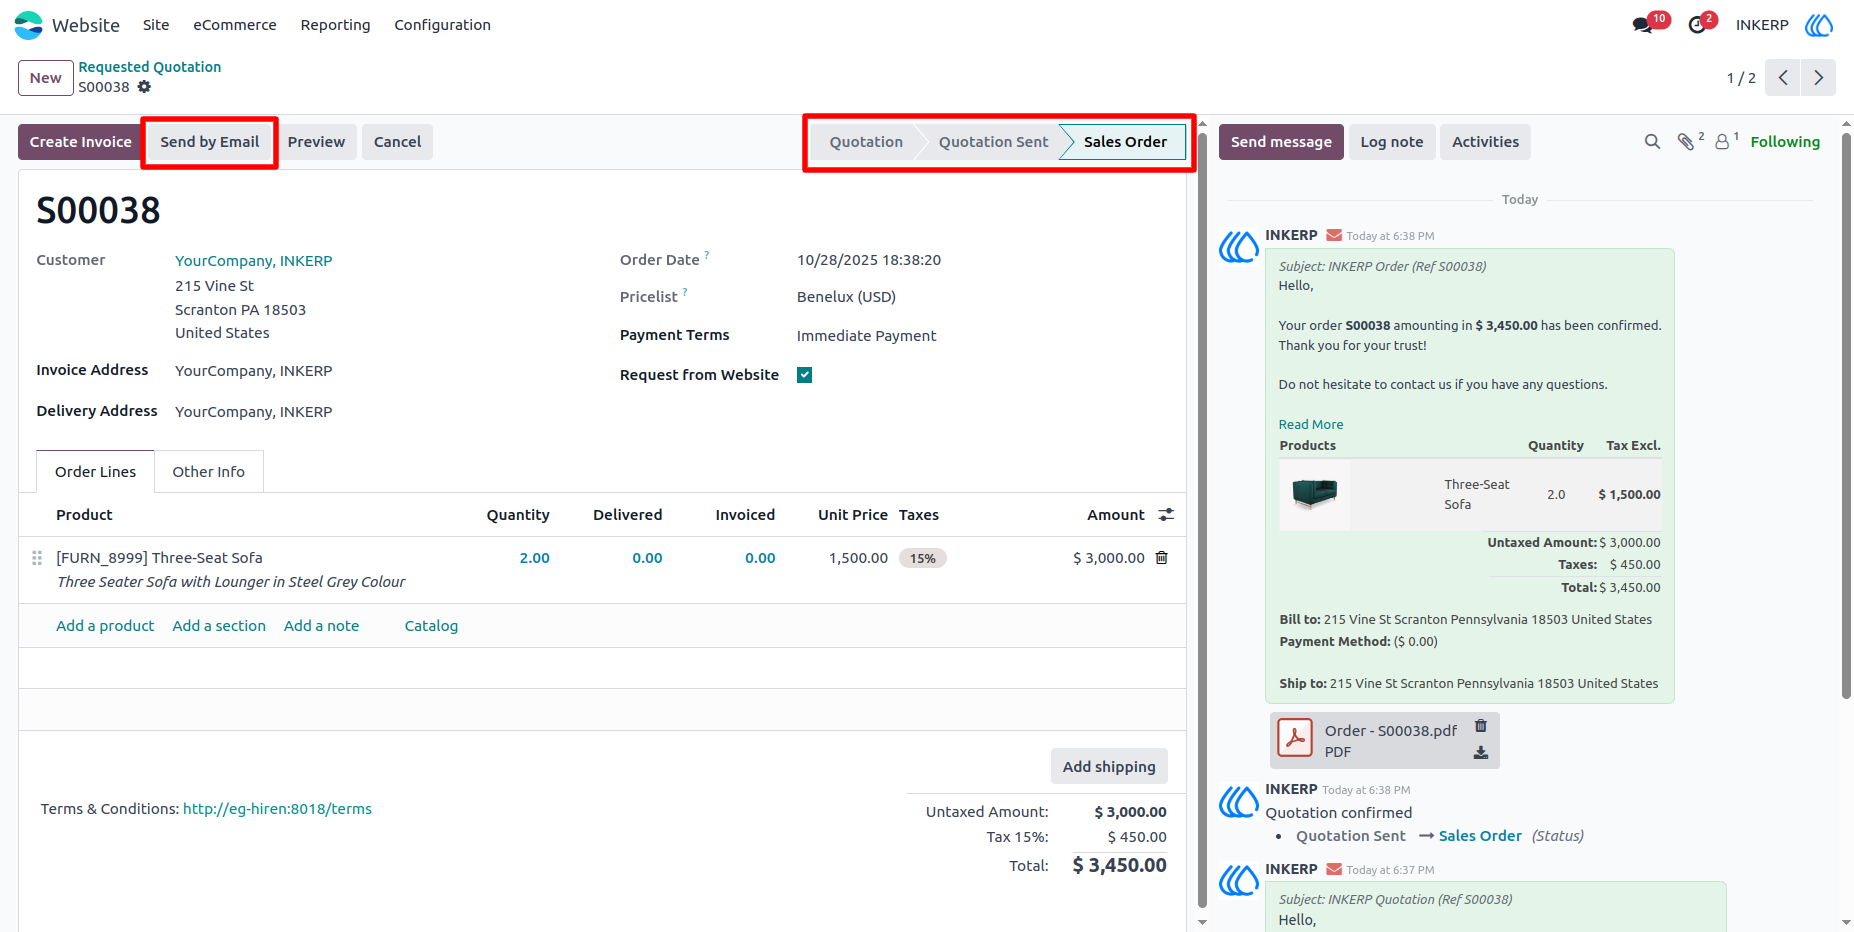Screen dimensions: 1854x932
Task: Toggle Following status in chatter
Action: (x=1785, y=142)
